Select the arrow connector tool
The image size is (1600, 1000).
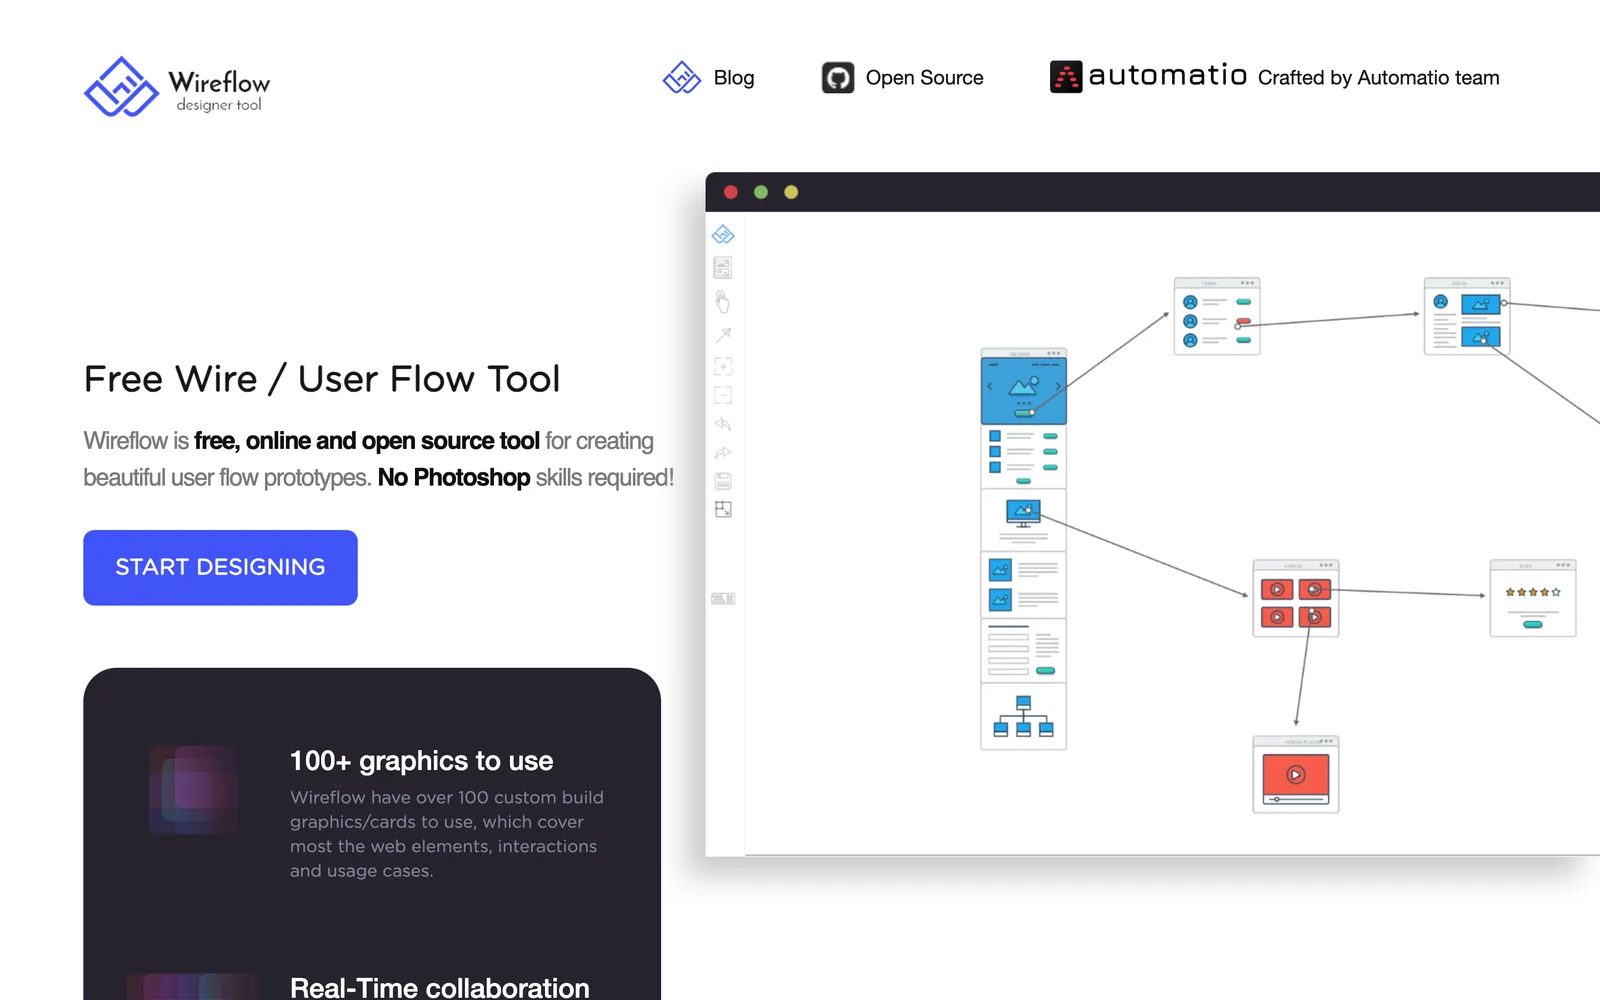pos(723,335)
